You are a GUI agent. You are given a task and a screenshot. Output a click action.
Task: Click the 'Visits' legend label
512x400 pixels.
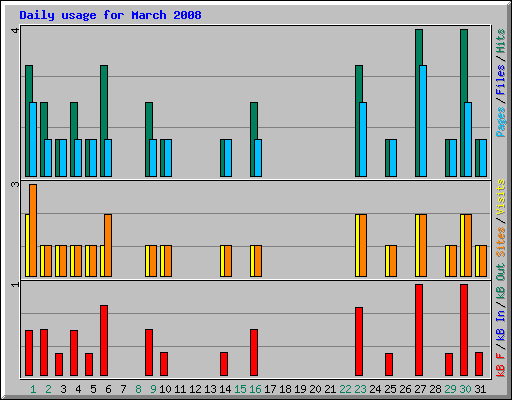[x=500, y=197]
